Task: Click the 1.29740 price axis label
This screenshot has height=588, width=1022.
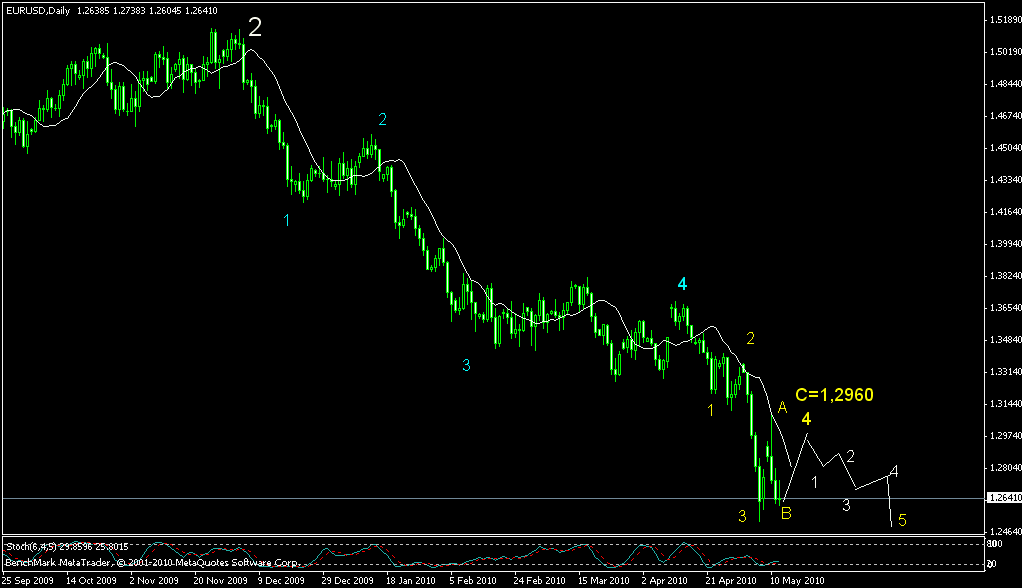Action: tap(1005, 435)
